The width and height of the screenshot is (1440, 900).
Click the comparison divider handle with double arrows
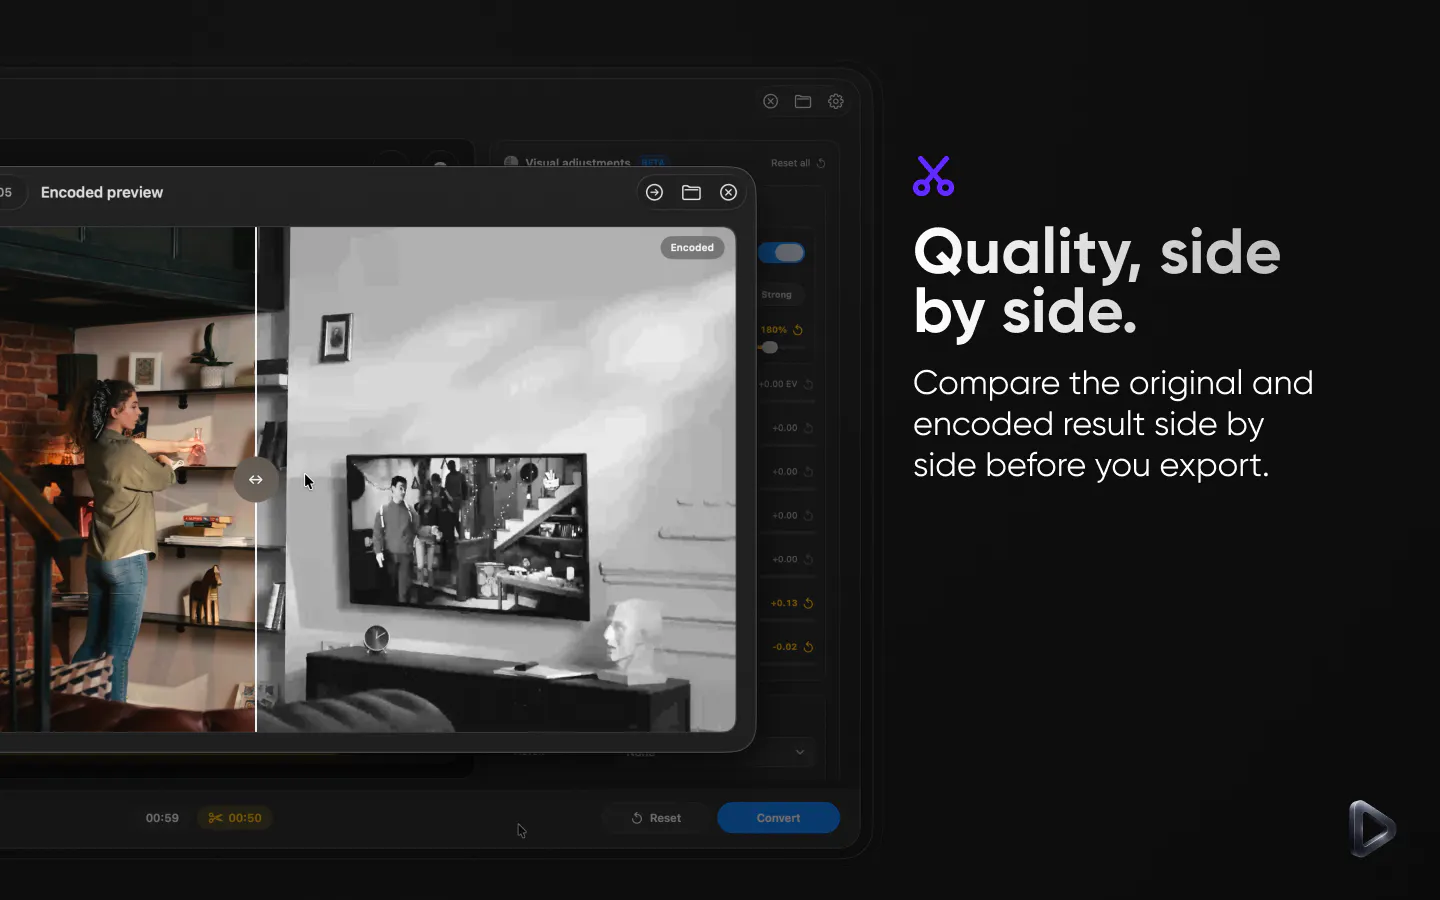coord(256,480)
